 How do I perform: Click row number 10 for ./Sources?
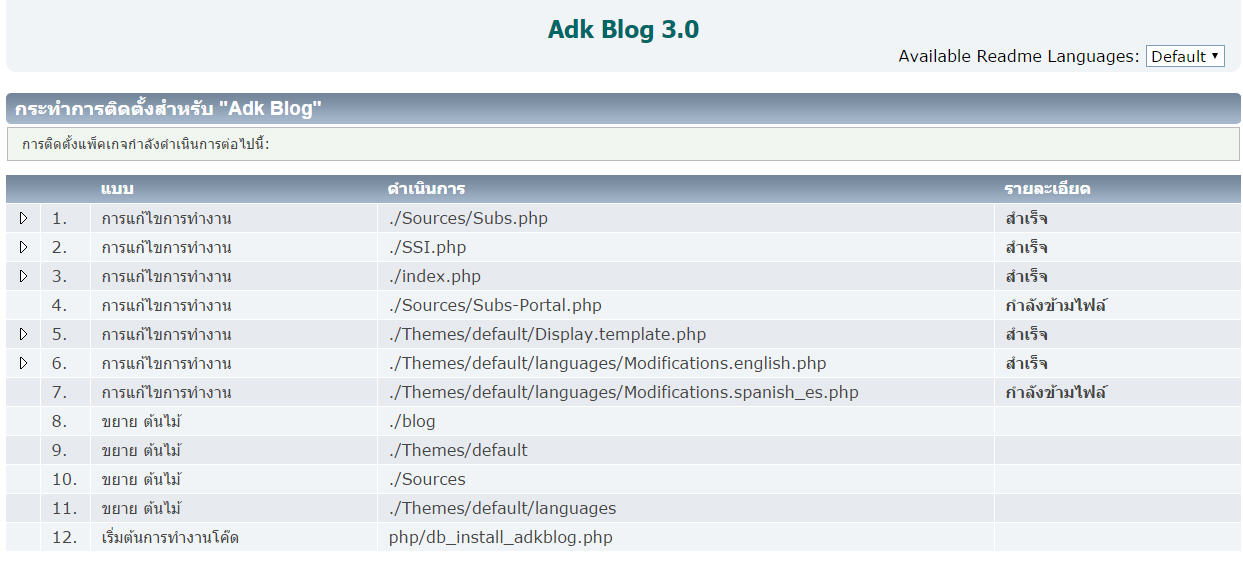tap(64, 479)
